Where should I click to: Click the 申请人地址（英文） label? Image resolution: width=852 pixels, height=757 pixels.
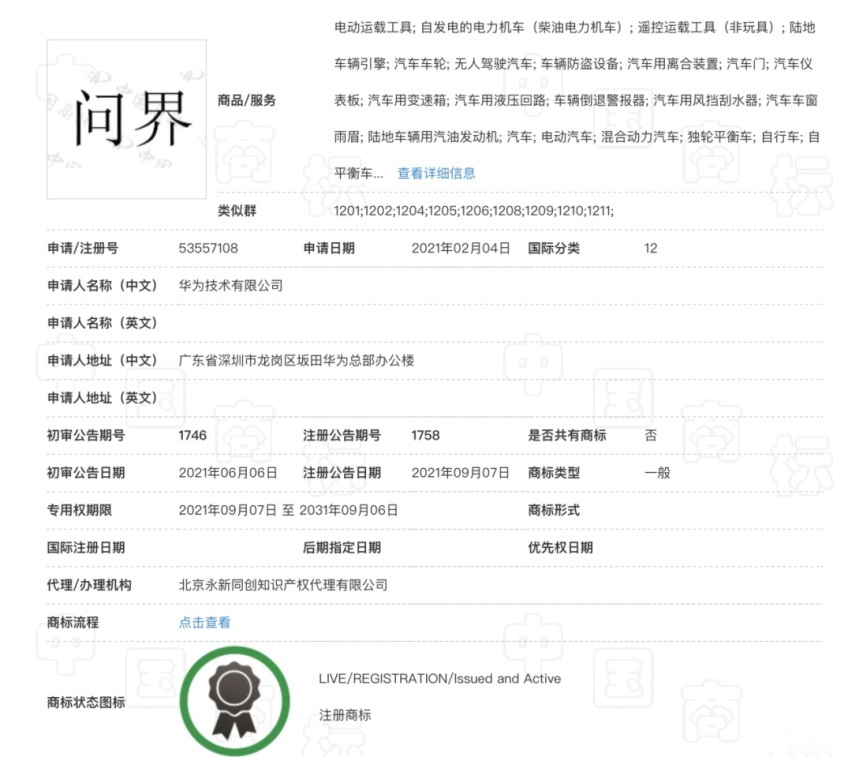(x=102, y=398)
